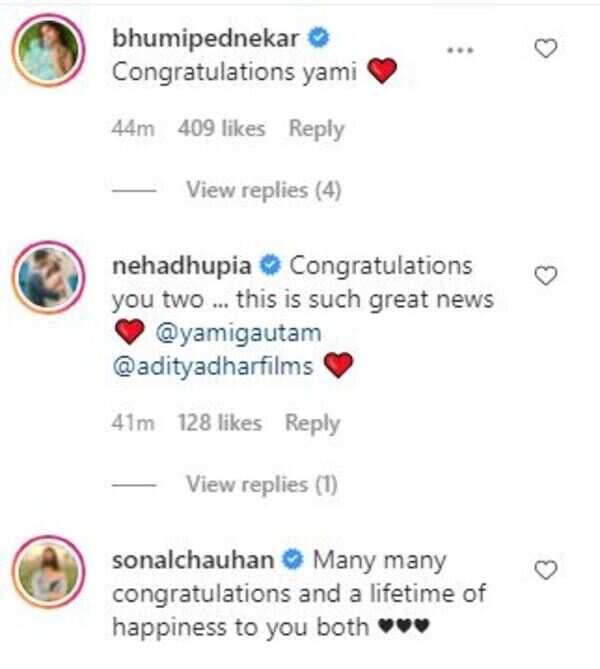Like nehadhupia's comment with the heart
This screenshot has width=600, height=669.
coord(545,275)
